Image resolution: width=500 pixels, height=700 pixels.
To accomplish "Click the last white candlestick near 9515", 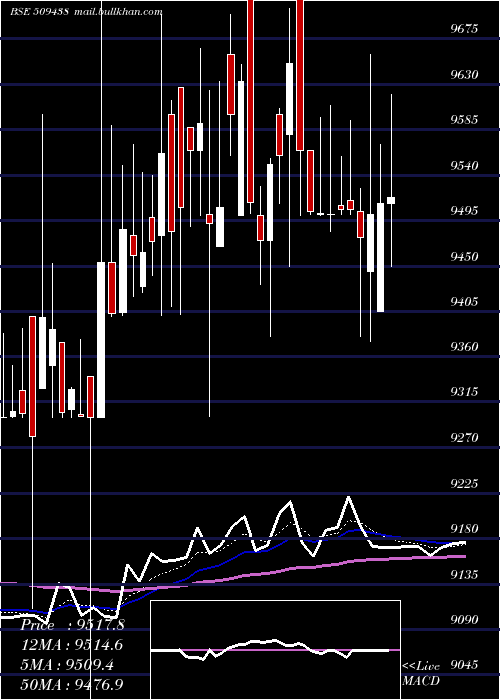I will (x=391, y=200).
